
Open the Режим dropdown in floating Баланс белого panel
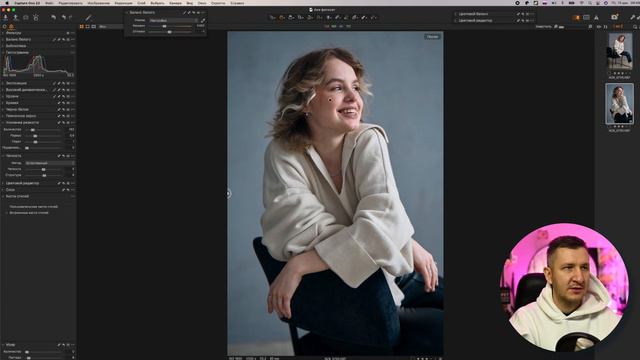173,20
